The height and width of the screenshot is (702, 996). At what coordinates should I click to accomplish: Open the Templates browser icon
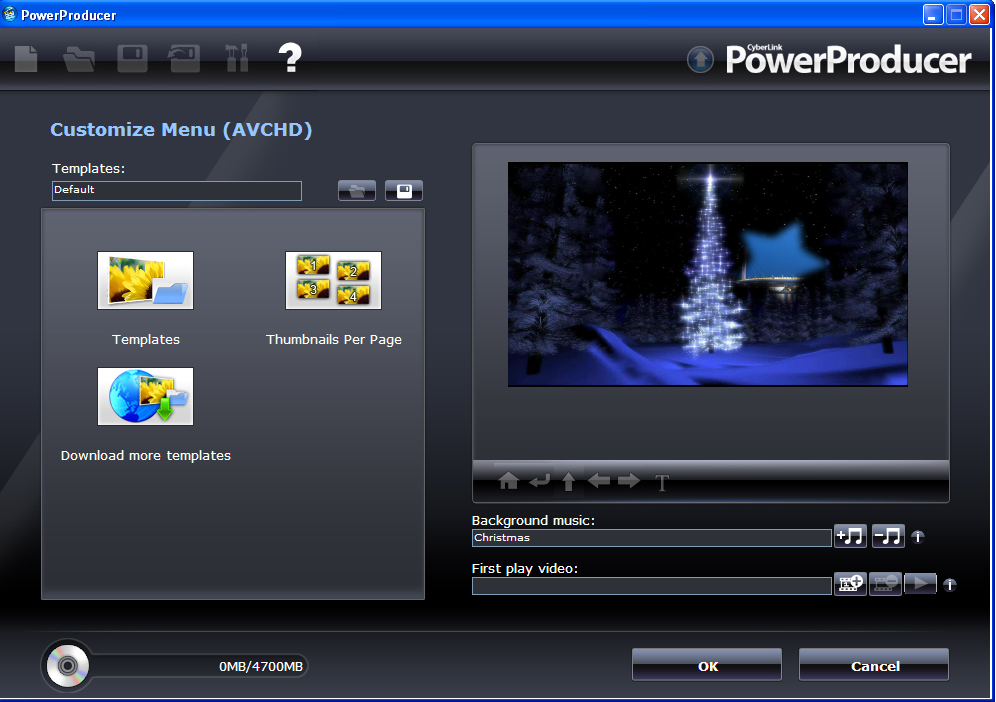pyautogui.click(x=145, y=280)
